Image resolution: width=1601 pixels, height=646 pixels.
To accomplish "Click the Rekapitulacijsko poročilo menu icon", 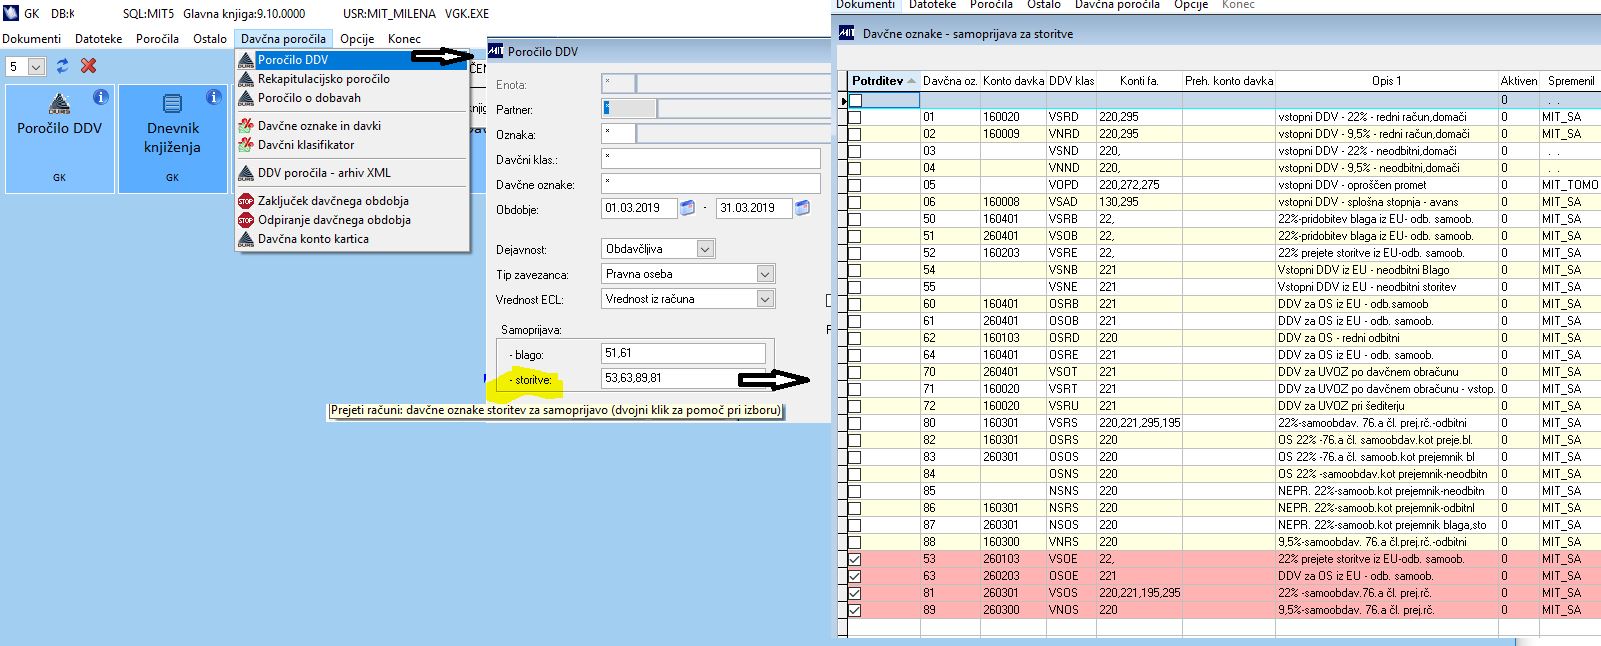I will tap(246, 79).
